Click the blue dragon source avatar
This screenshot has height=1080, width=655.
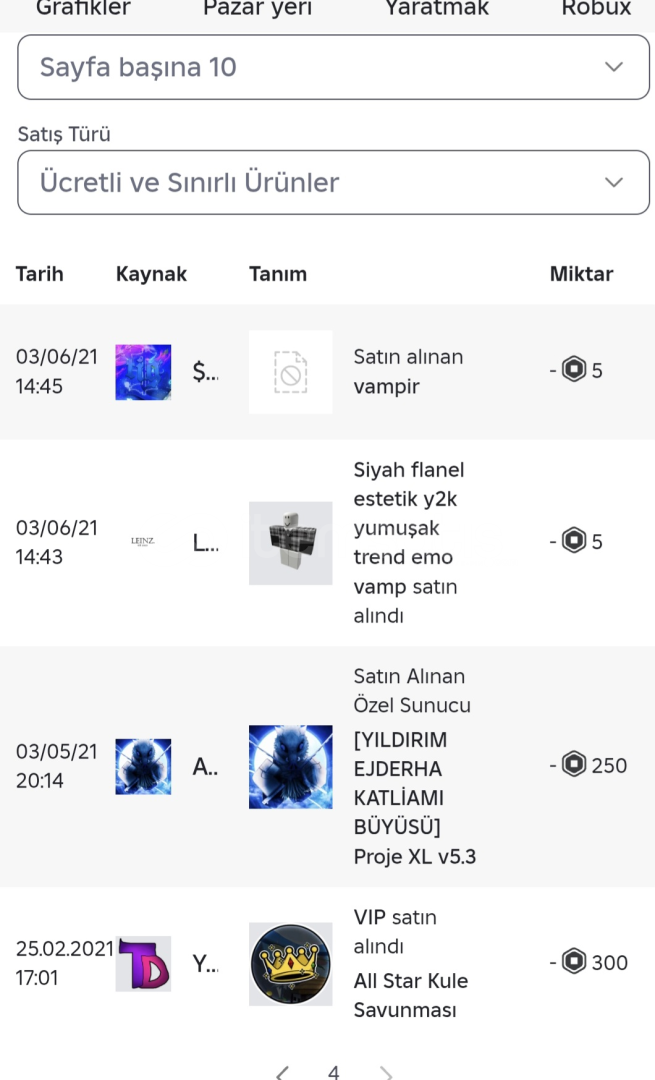coord(143,766)
